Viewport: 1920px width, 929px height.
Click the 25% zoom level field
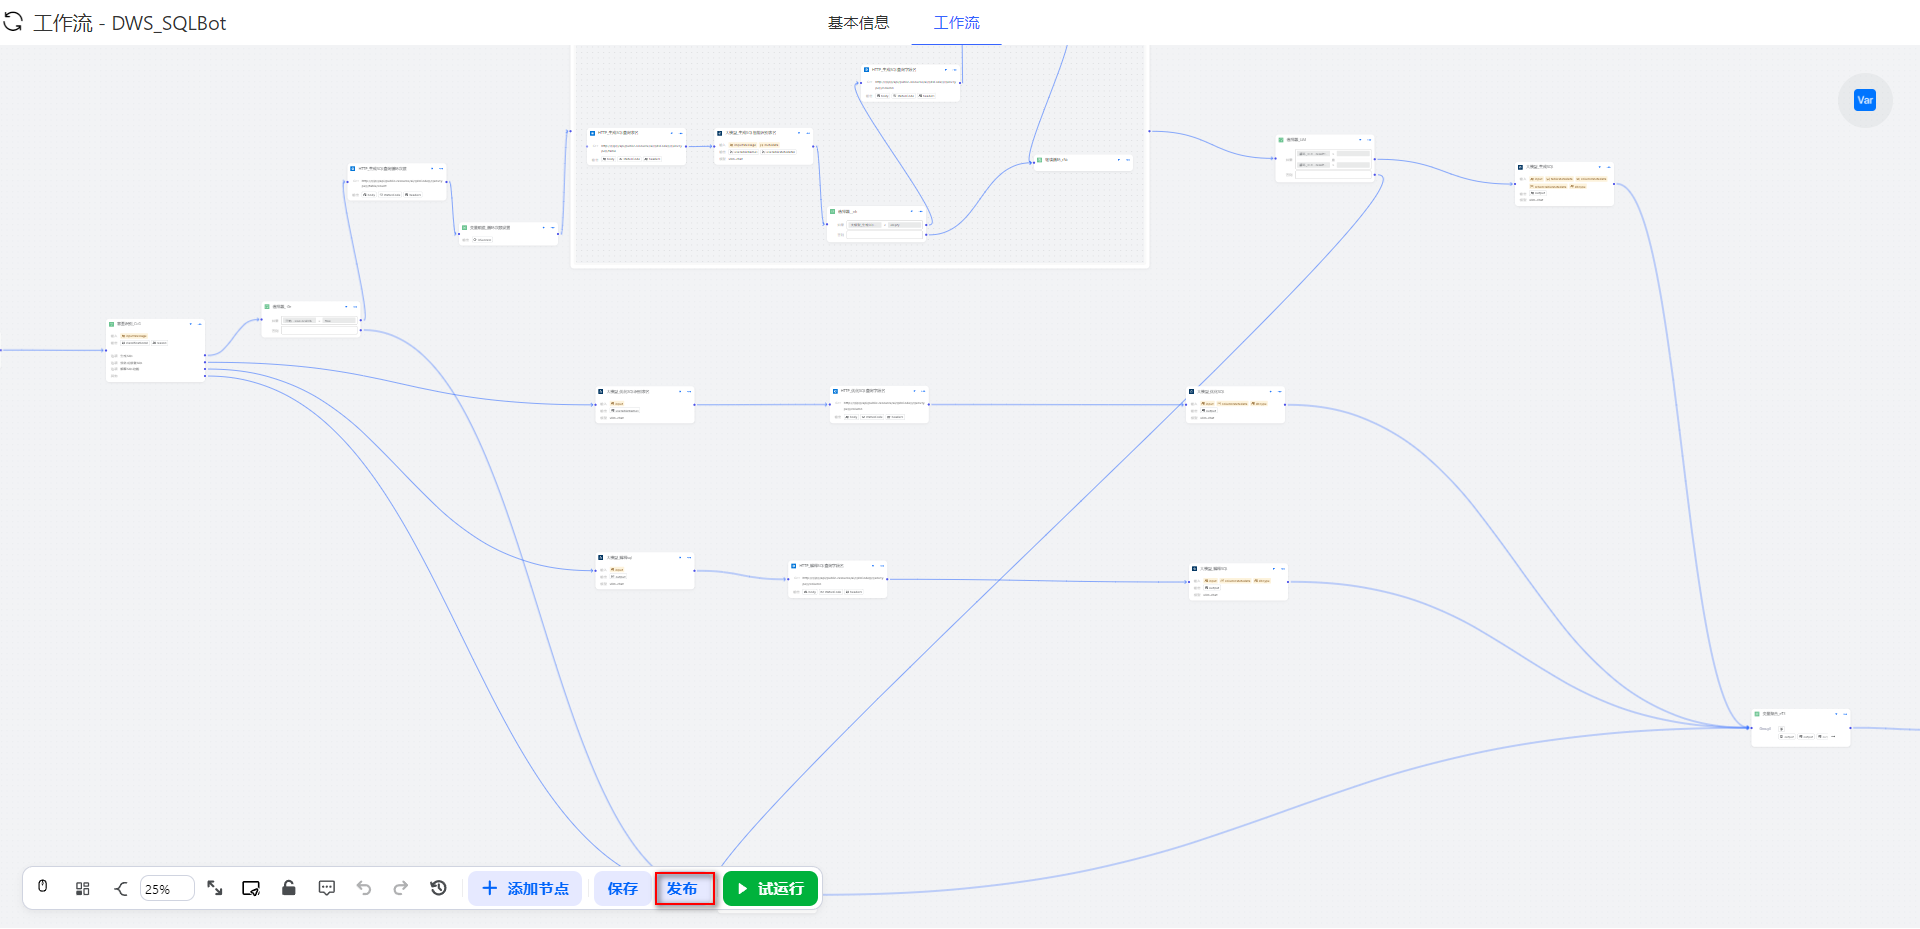coord(166,888)
